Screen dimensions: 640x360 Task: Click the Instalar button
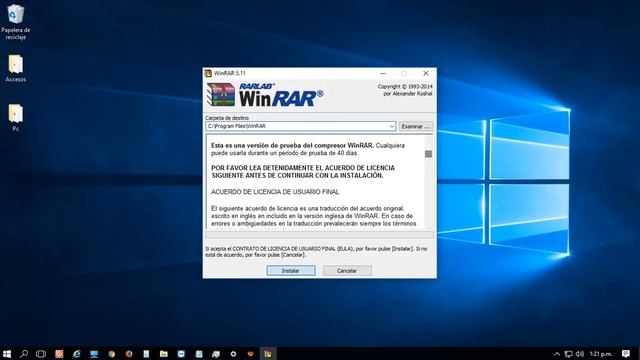[x=291, y=271]
